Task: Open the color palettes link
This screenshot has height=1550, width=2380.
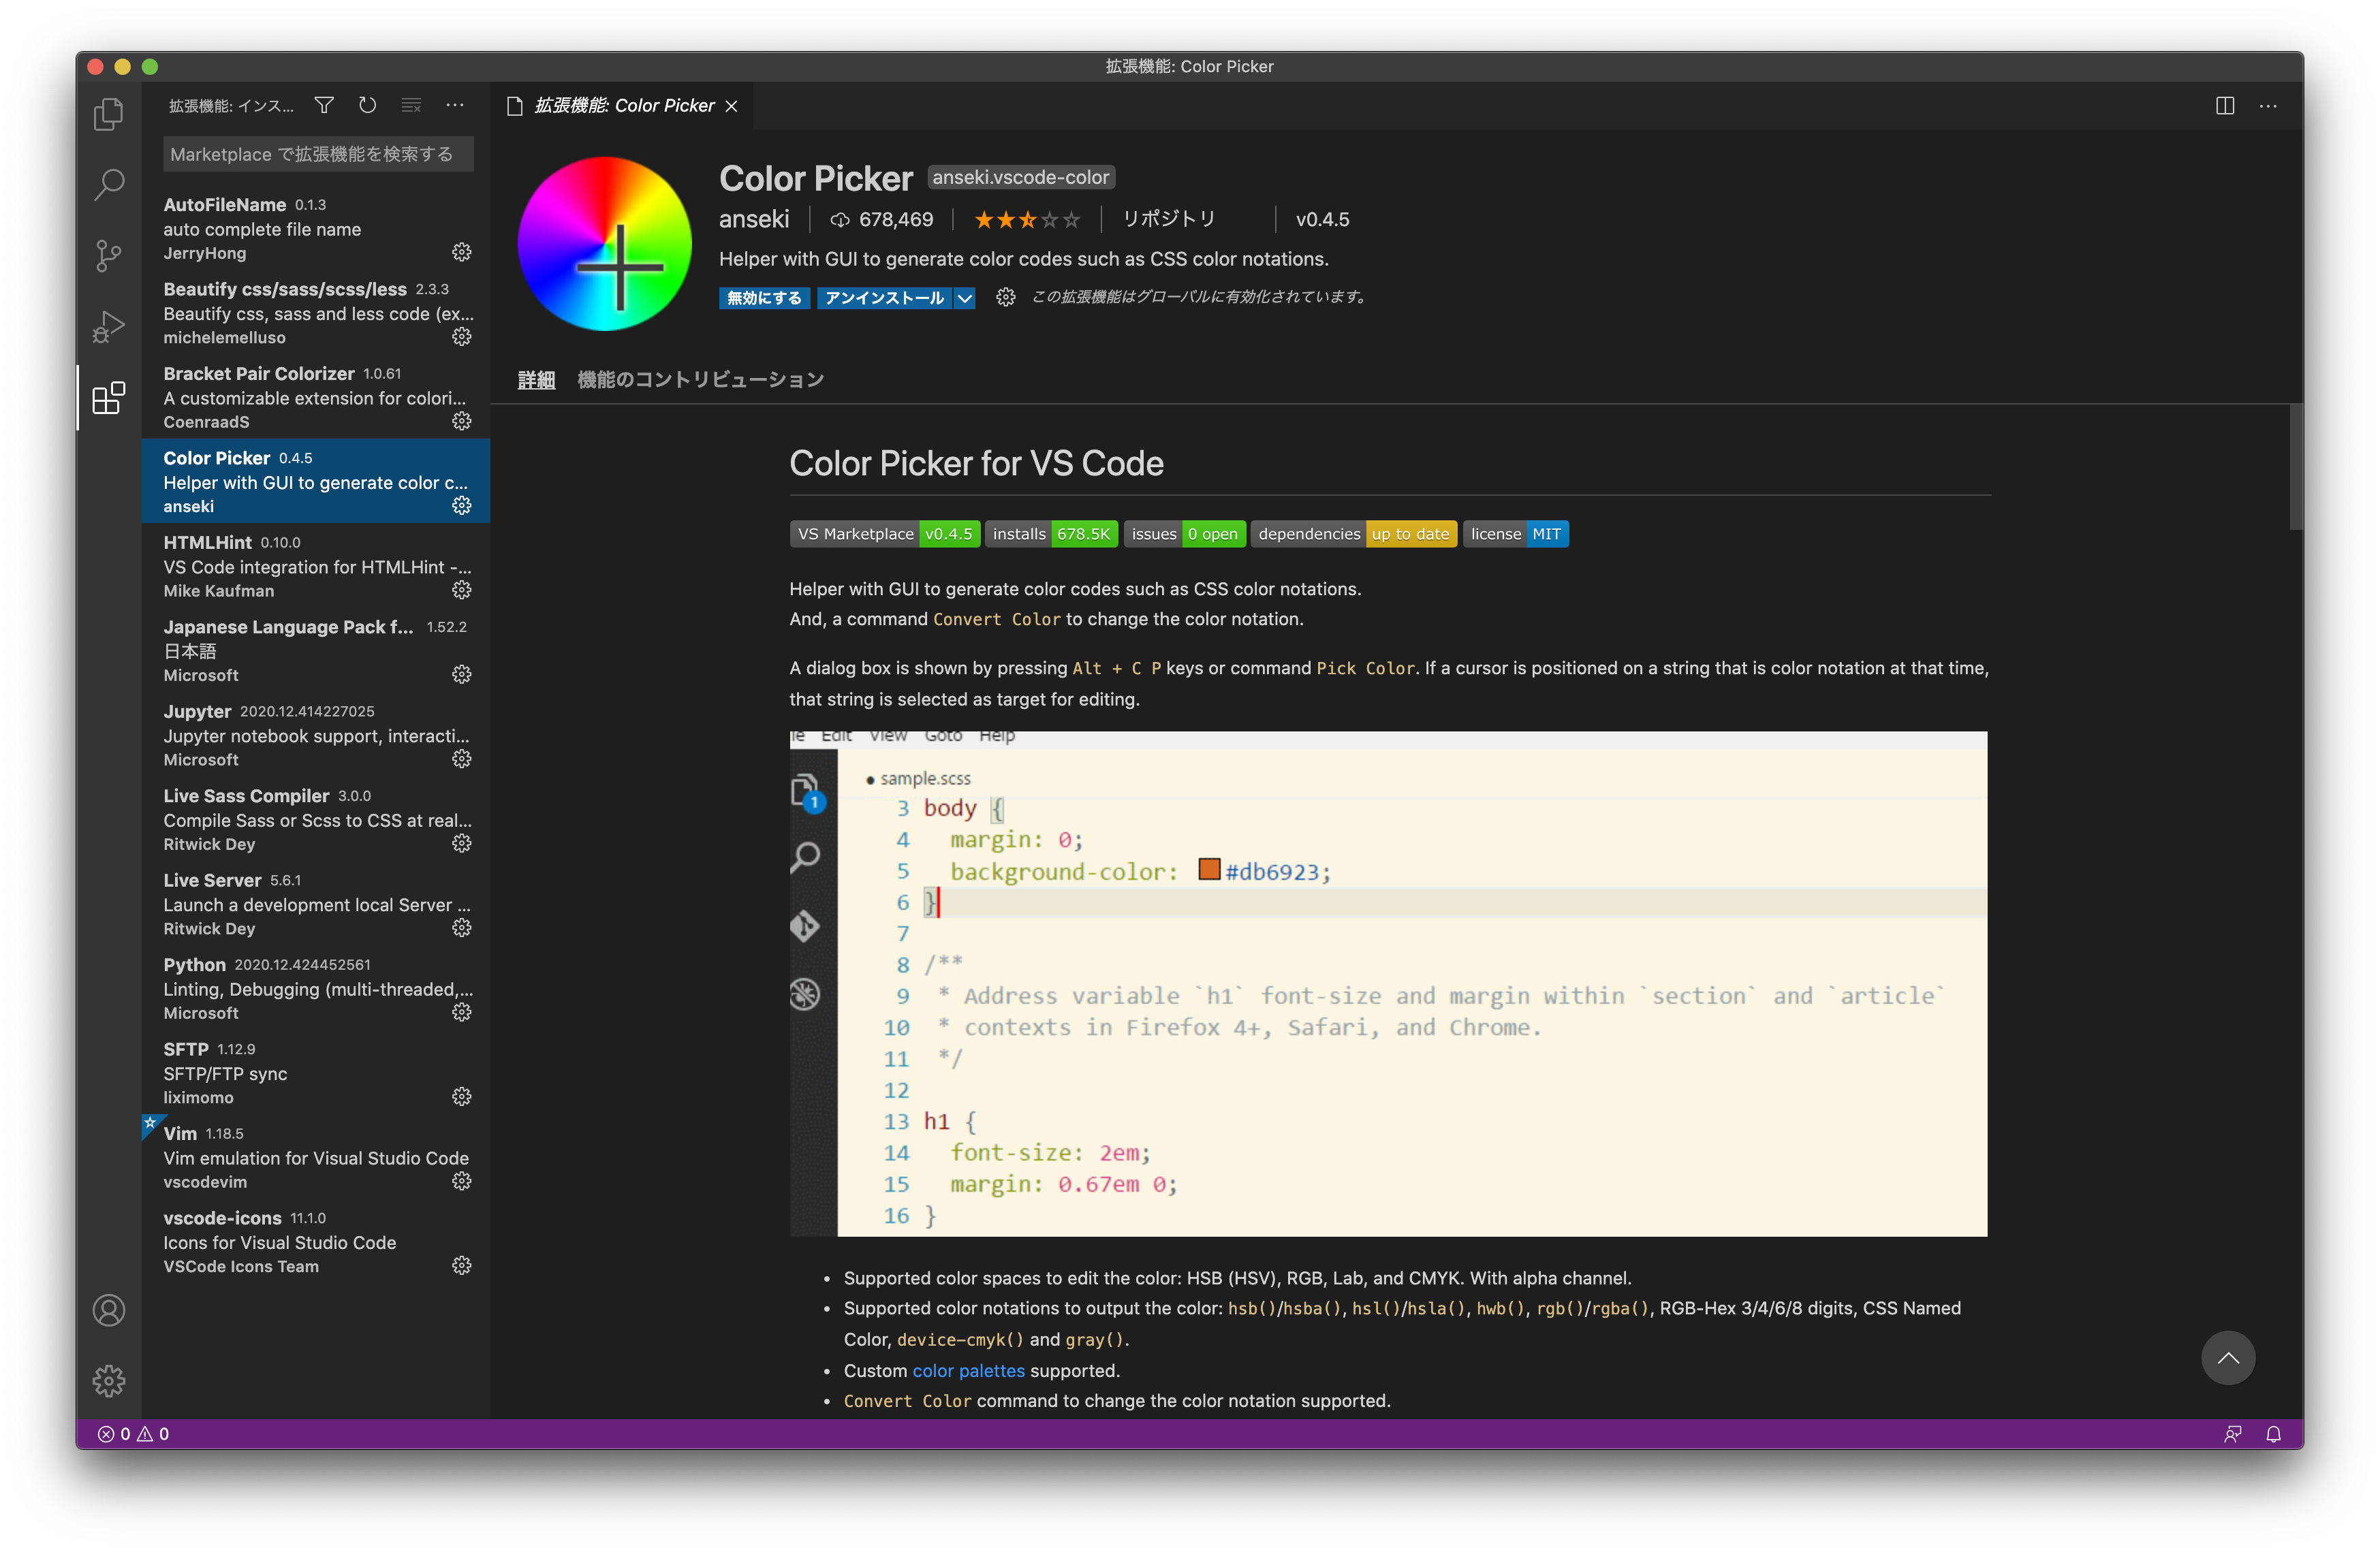Action: pos(968,1371)
